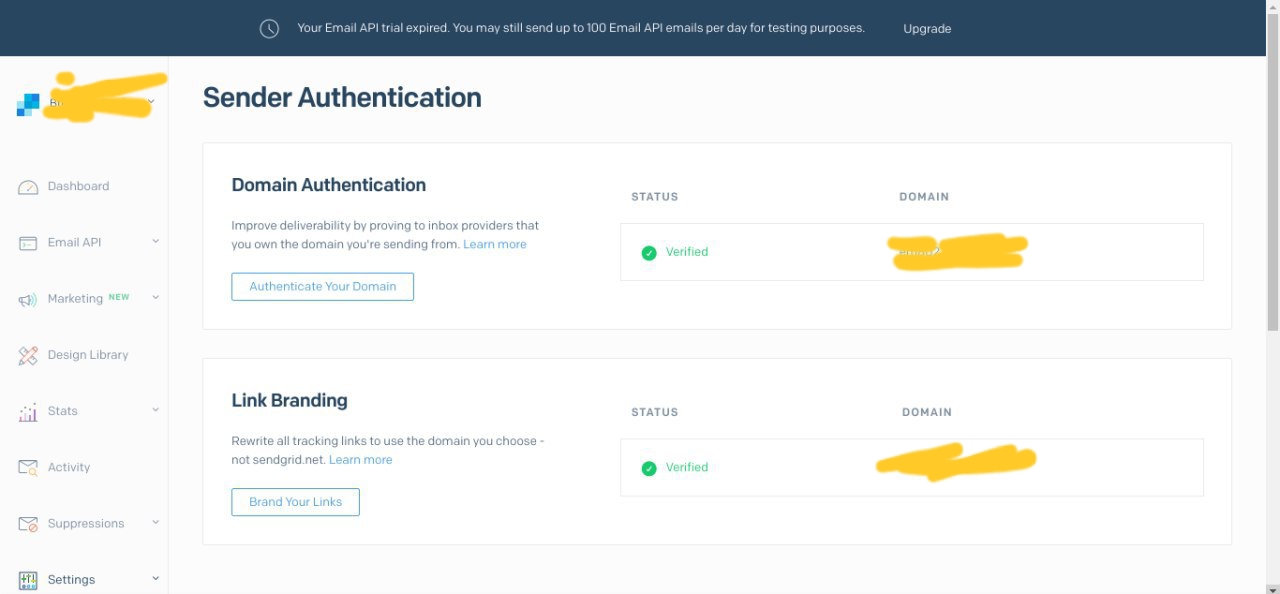Image resolution: width=1280 pixels, height=594 pixels.
Task: Click the Brand Your Links button
Action: tap(295, 502)
